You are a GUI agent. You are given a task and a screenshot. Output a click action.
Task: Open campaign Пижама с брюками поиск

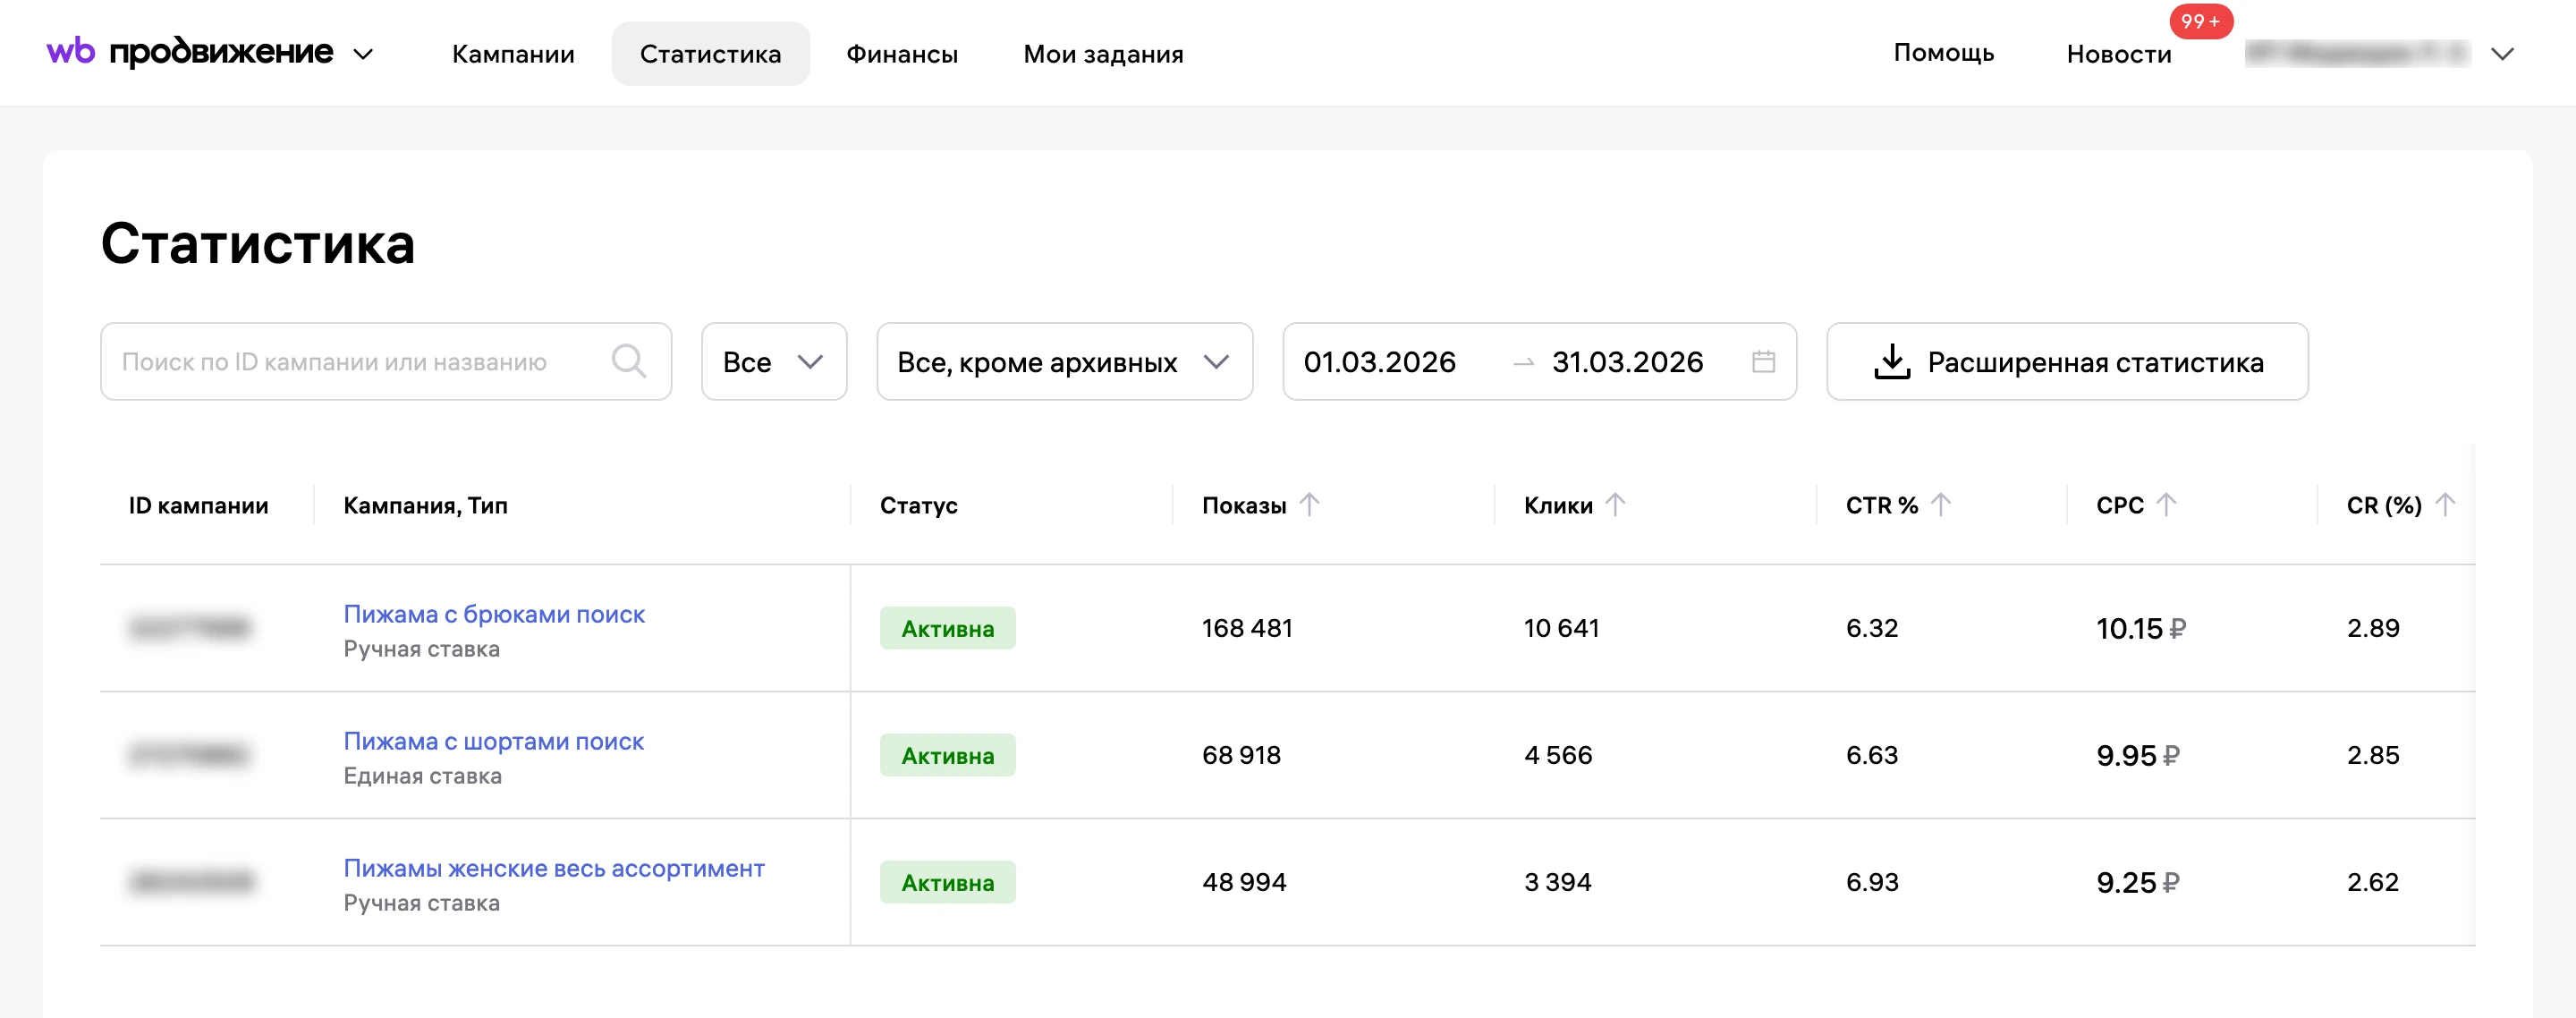[x=494, y=614]
